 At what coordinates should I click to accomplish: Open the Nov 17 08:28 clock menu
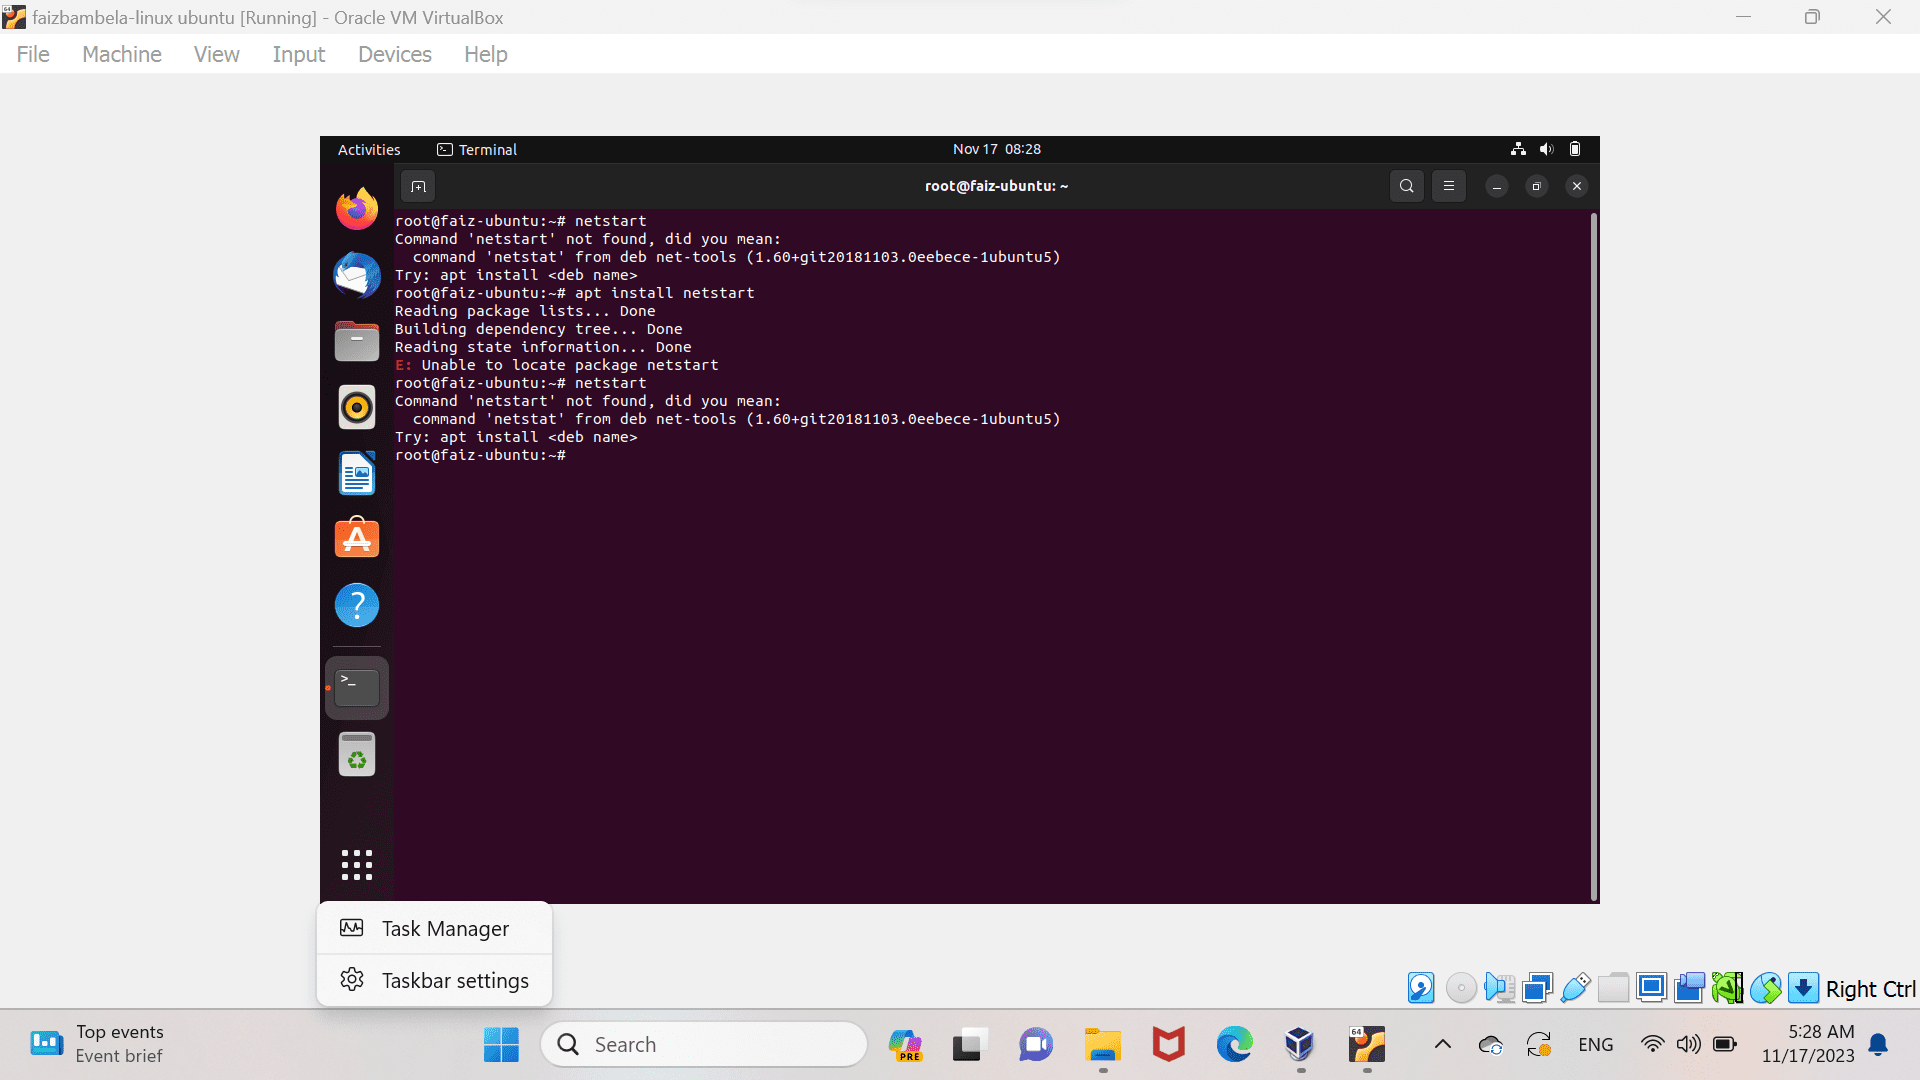point(997,149)
